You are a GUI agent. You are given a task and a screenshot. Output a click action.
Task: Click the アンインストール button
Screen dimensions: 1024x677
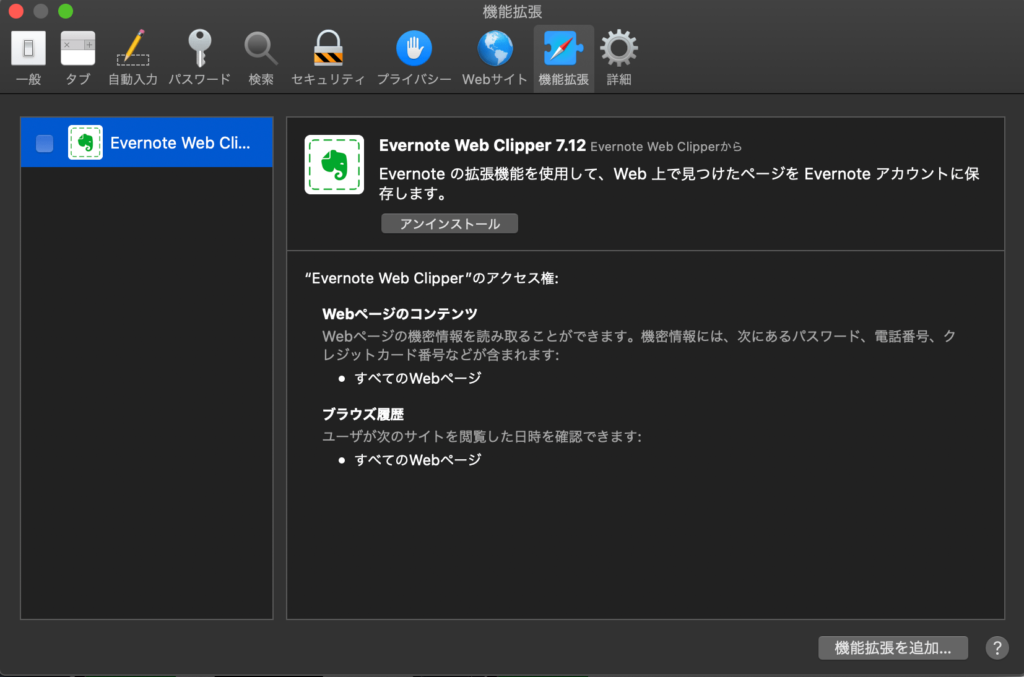click(449, 224)
